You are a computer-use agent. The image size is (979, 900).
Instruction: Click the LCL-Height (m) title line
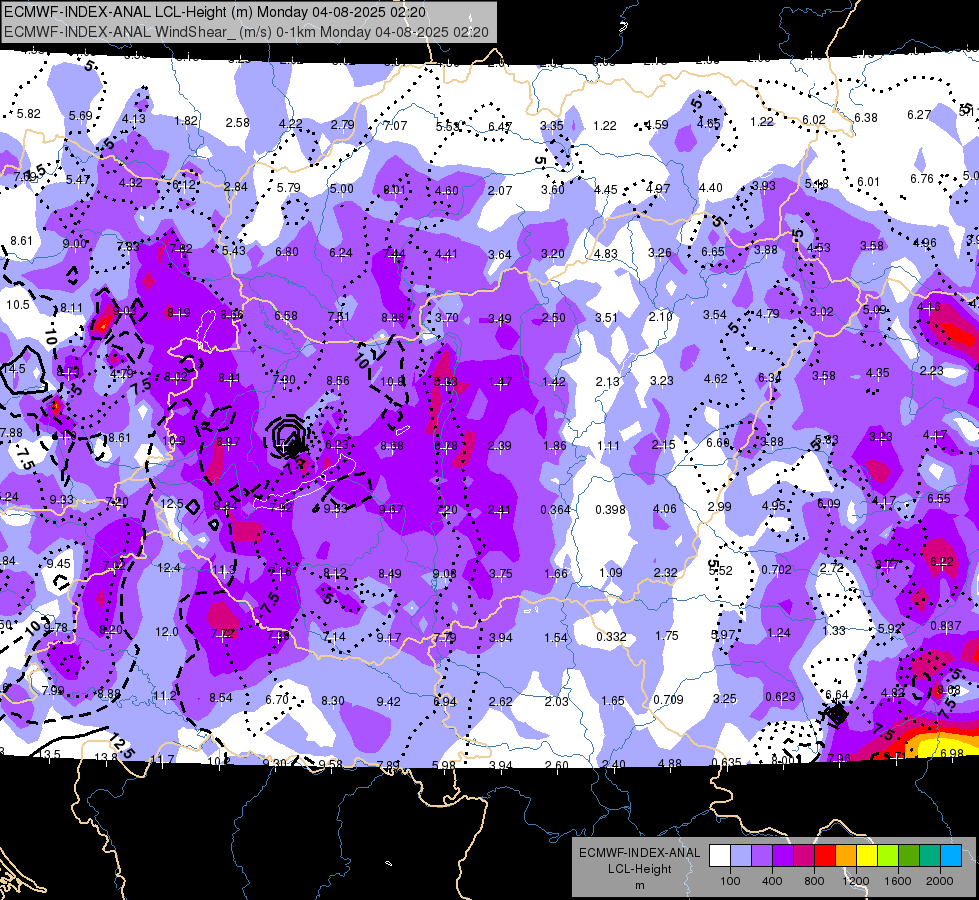click(x=215, y=12)
